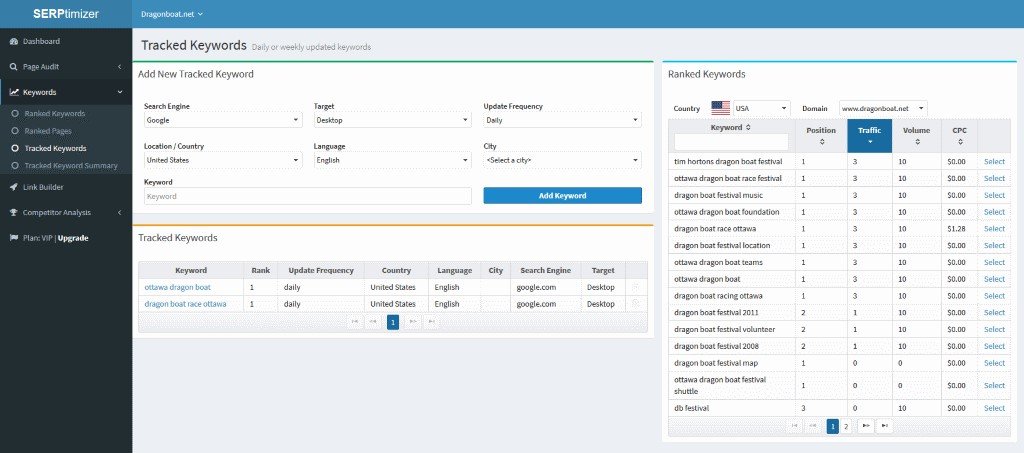Open the ottawa dragon boat tracked link
Image resolution: width=1024 pixels, height=453 pixels.
coord(178,287)
